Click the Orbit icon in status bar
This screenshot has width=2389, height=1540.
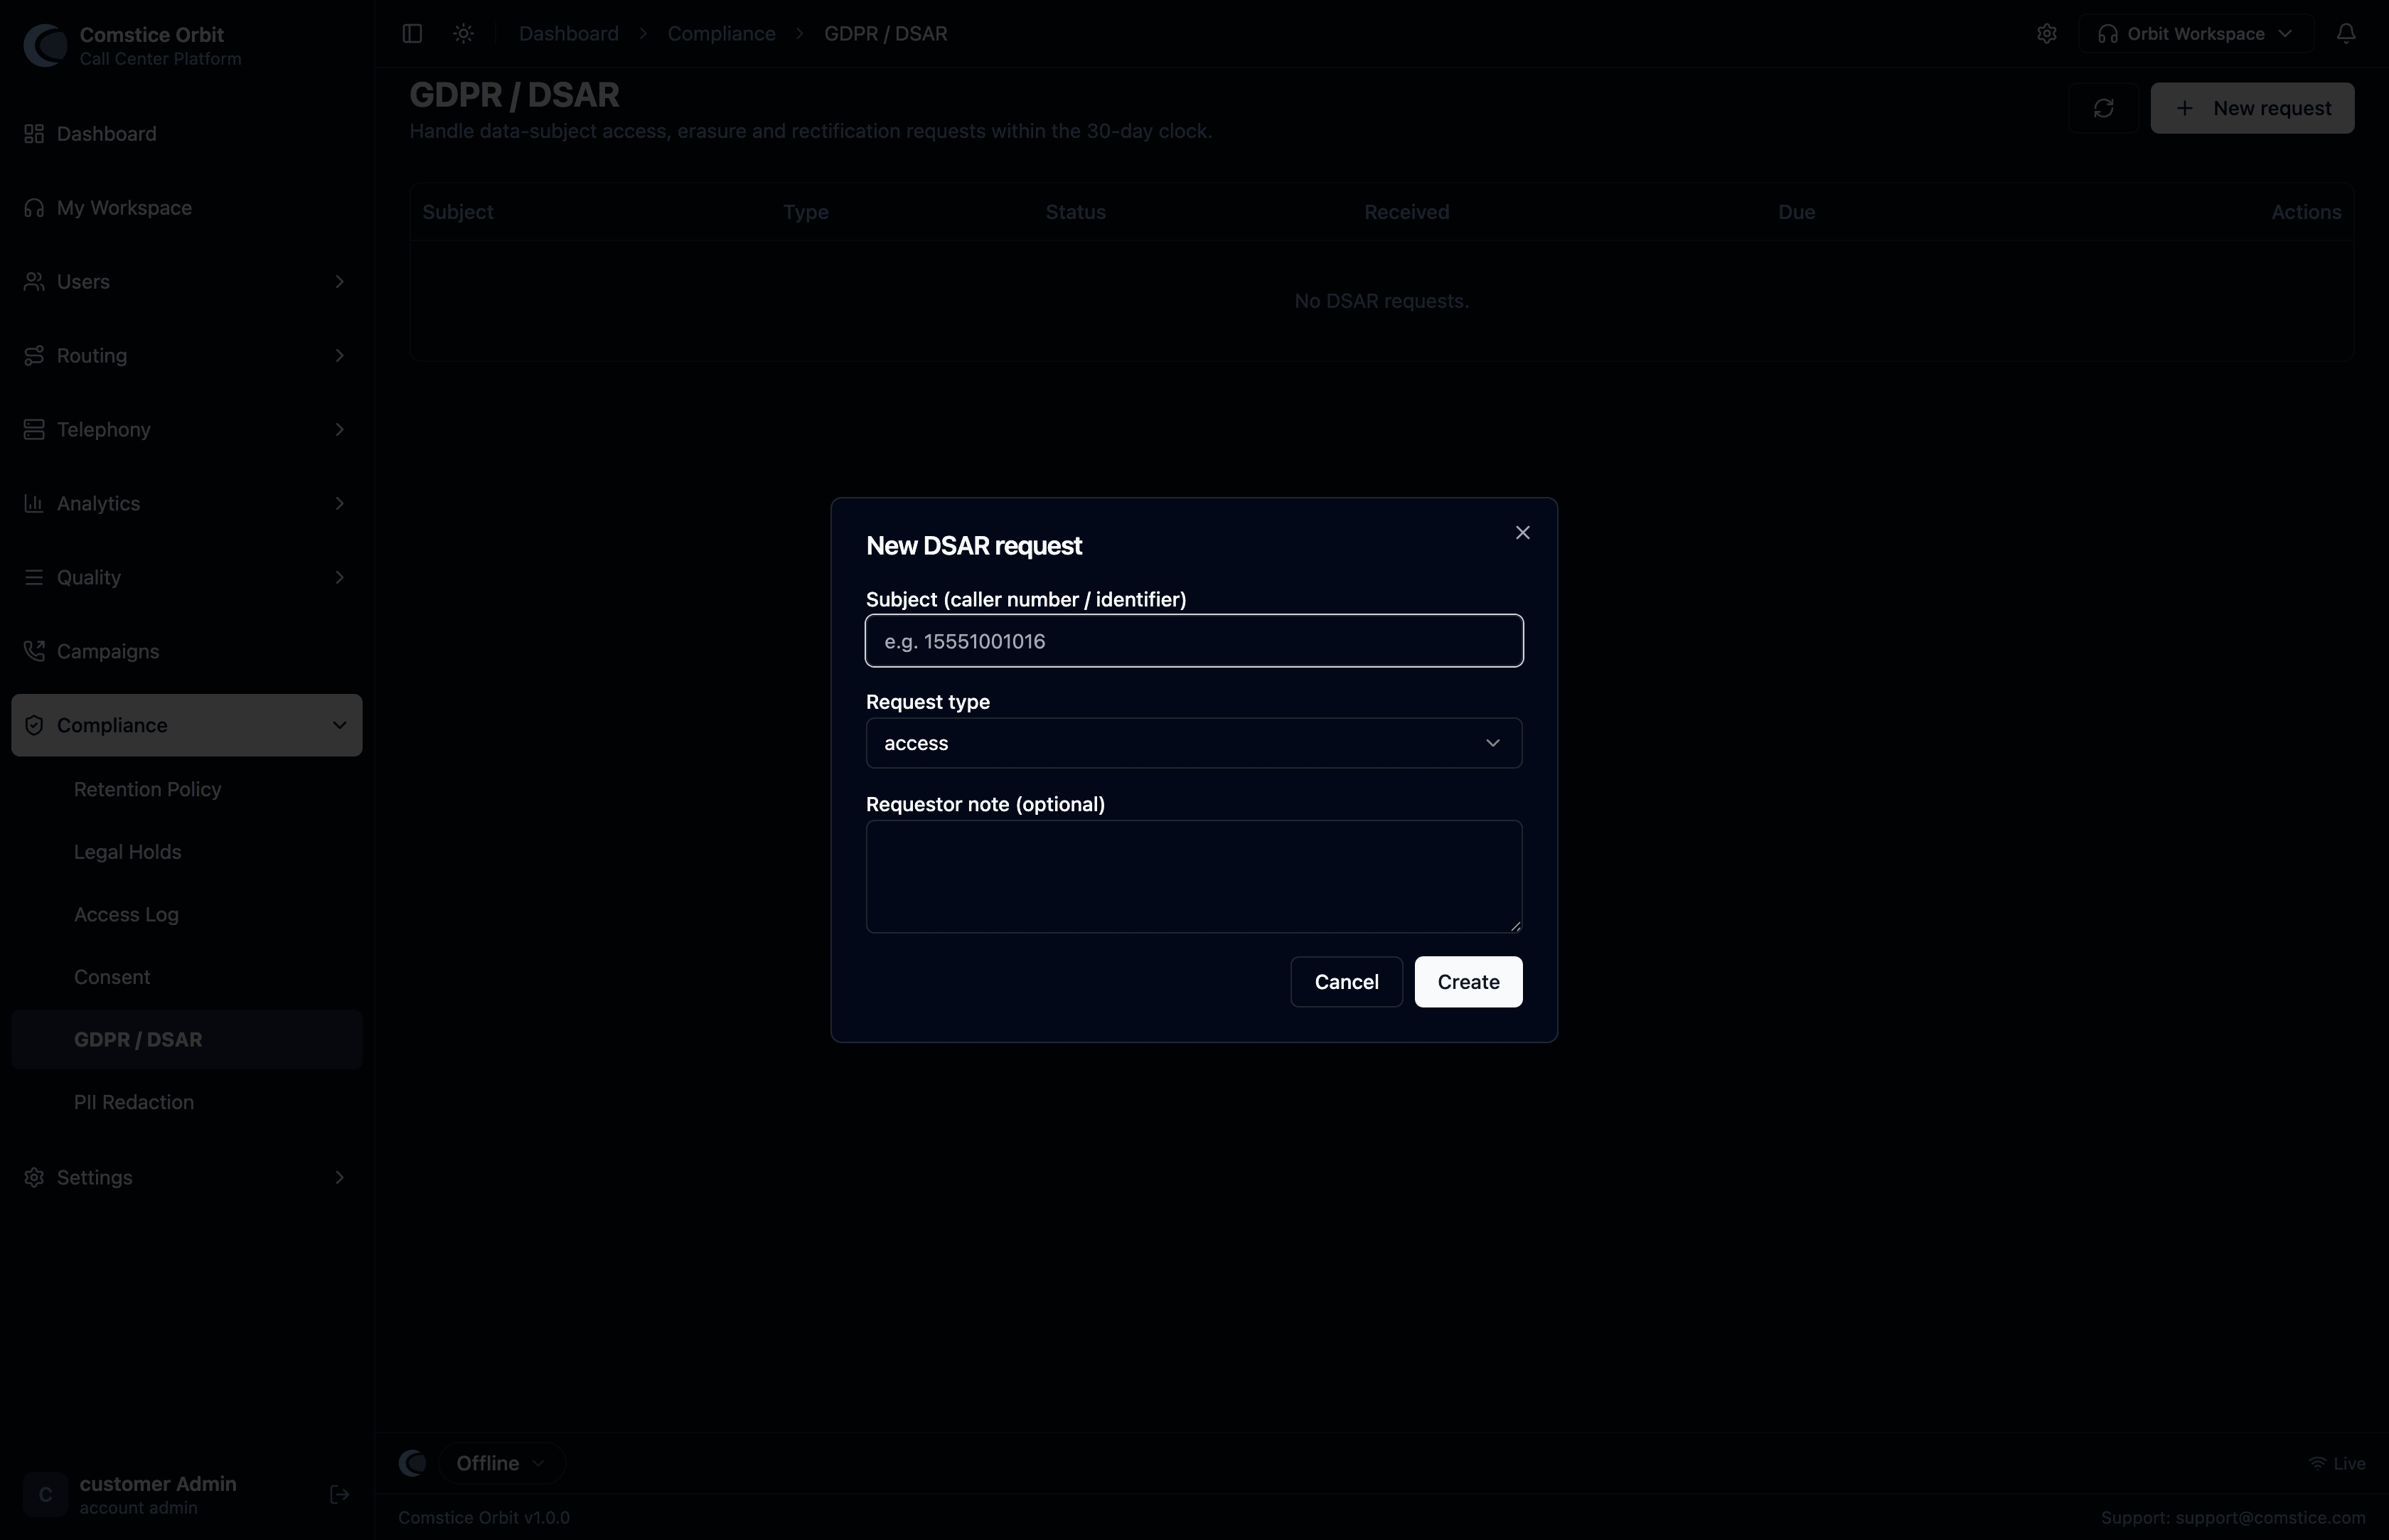pyautogui.click(x=412, y=1464)
